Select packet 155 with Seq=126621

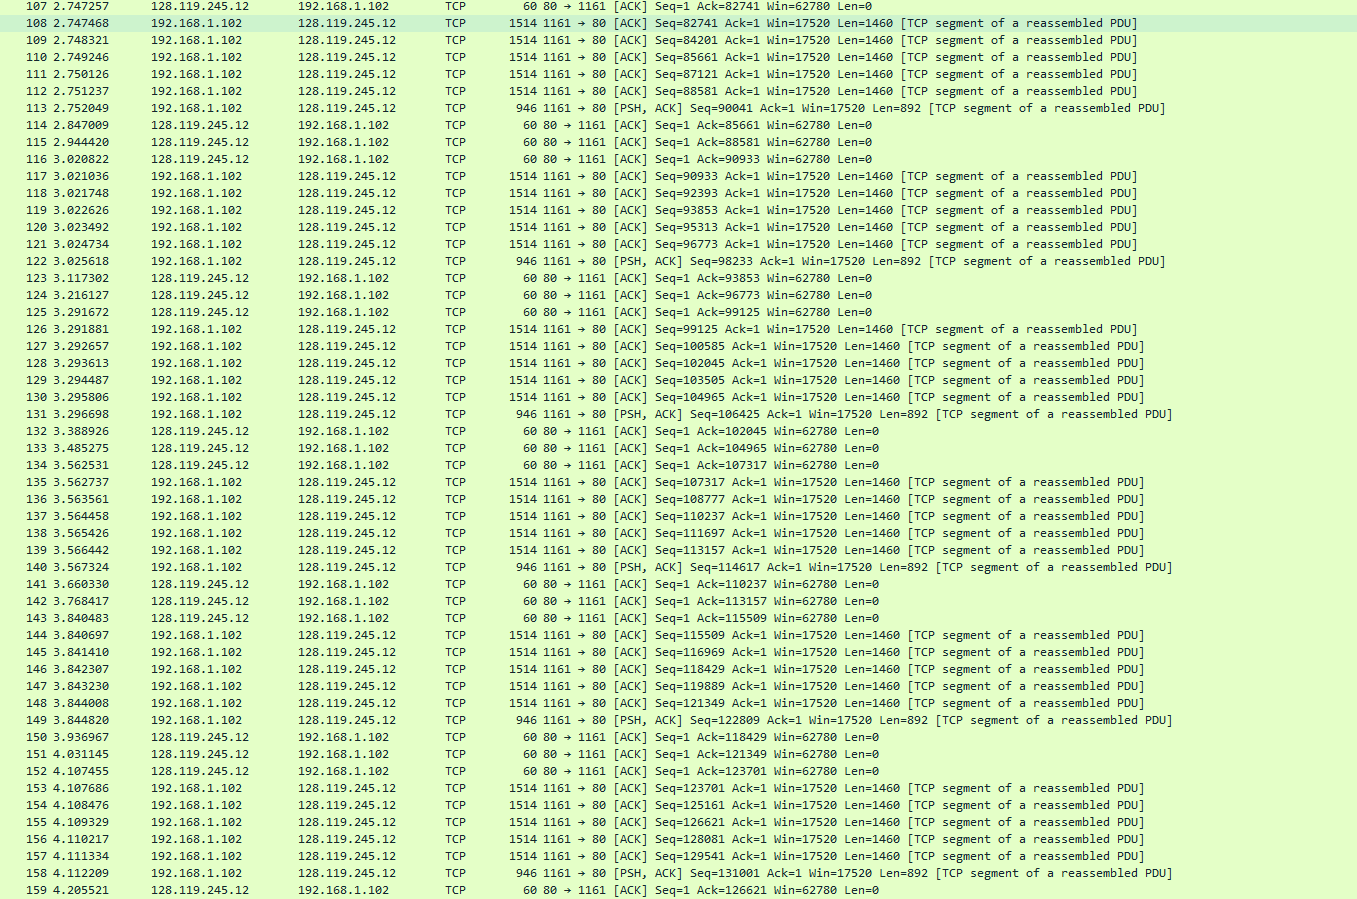(400, 821)
